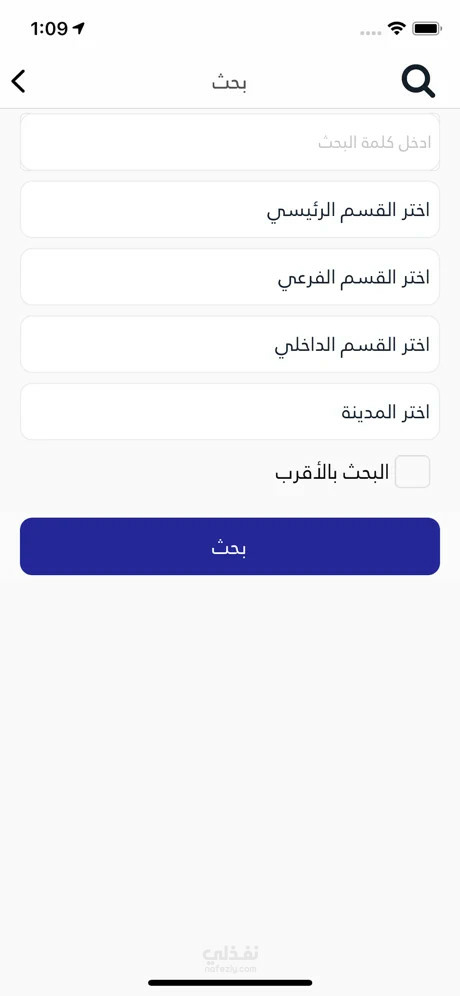Screen dimensions: 460x996
Task: Tap the home indicator bar at the bottom
Action: coord(230,983)
